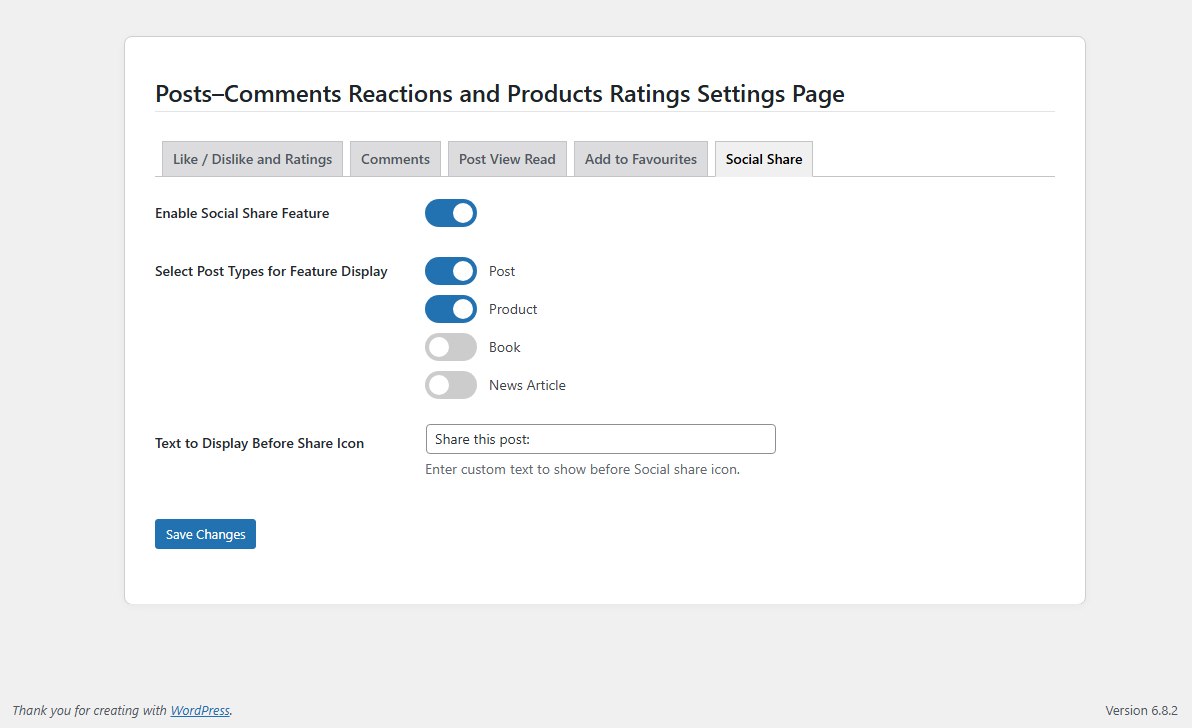Click the Social Share tab
This screenshot has width=1192, height=728.
point(764,159)
